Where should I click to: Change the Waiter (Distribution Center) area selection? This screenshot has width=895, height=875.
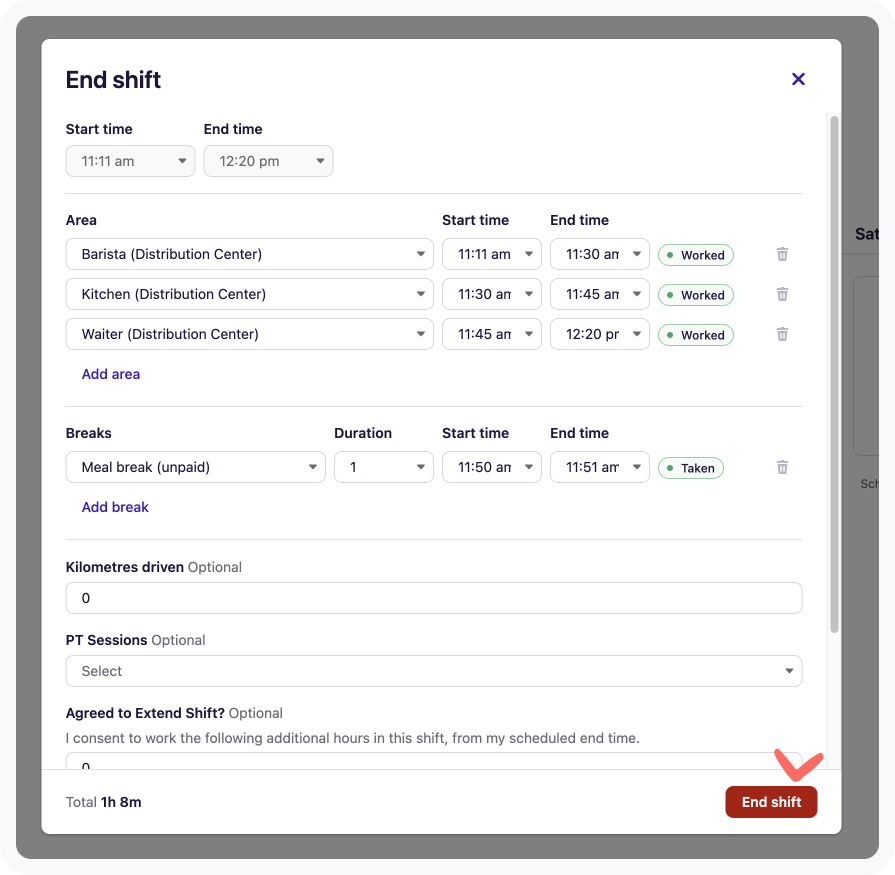click(x=249, y=334)
